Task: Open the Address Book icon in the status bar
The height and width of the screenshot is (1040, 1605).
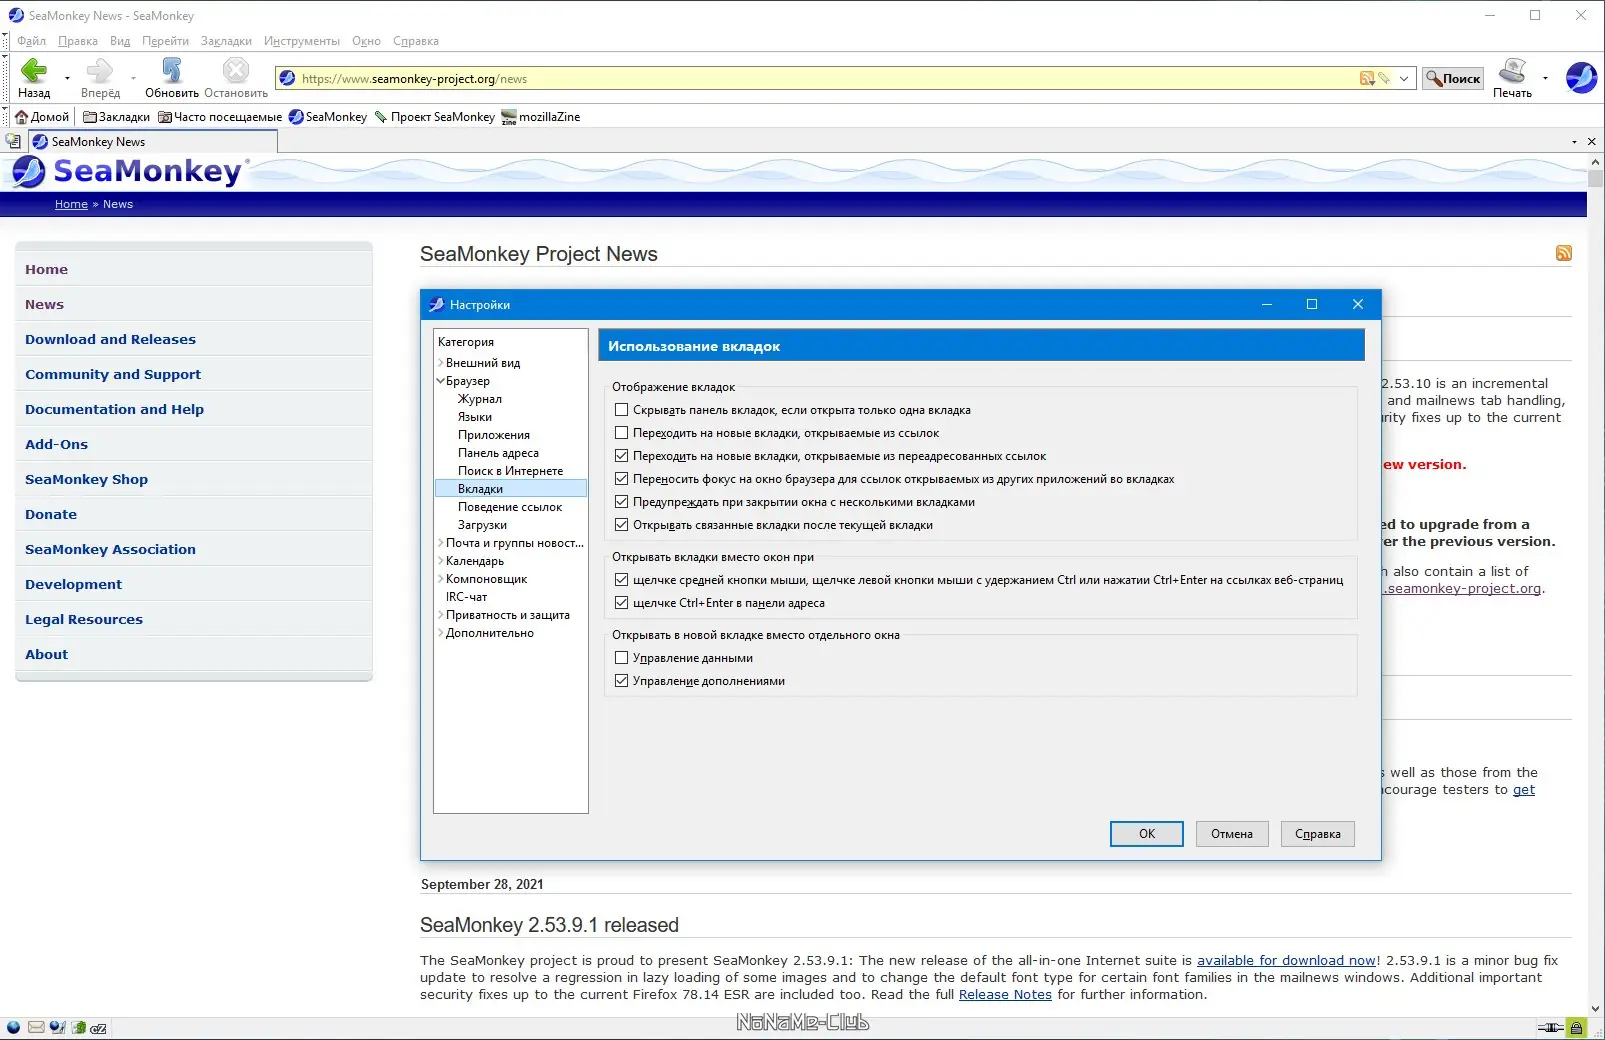Action: (x=78, y=1027)
